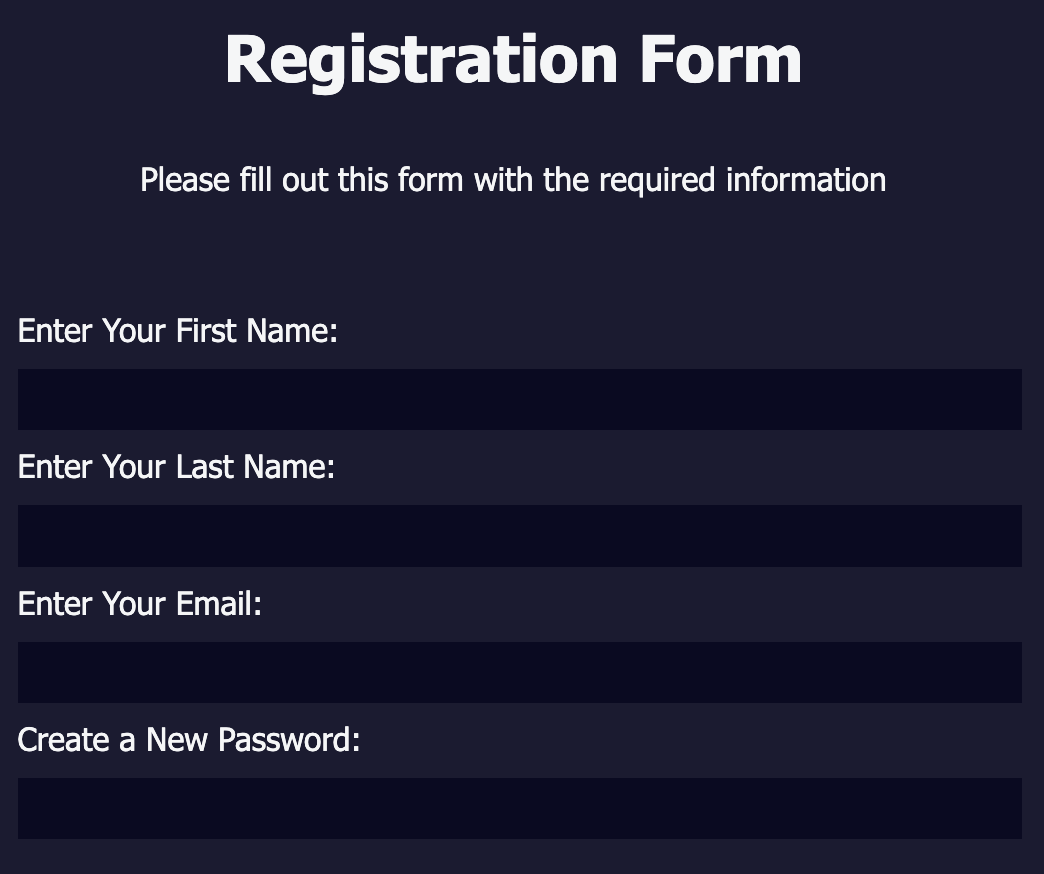Click the "Registration Form" heading
This screenshot has height=874, width=1044.
point(513,59)
